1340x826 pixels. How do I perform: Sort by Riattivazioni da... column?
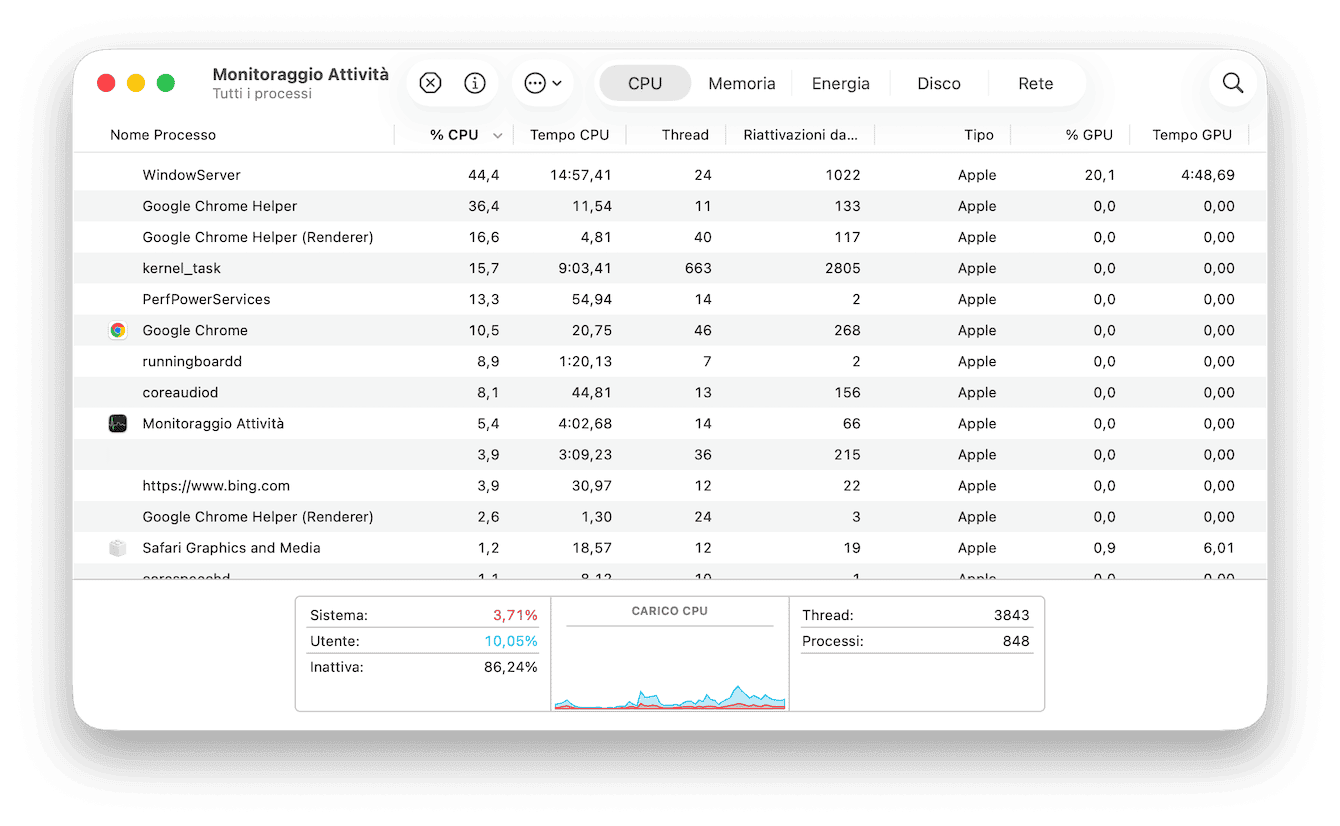tap(801, 135)
